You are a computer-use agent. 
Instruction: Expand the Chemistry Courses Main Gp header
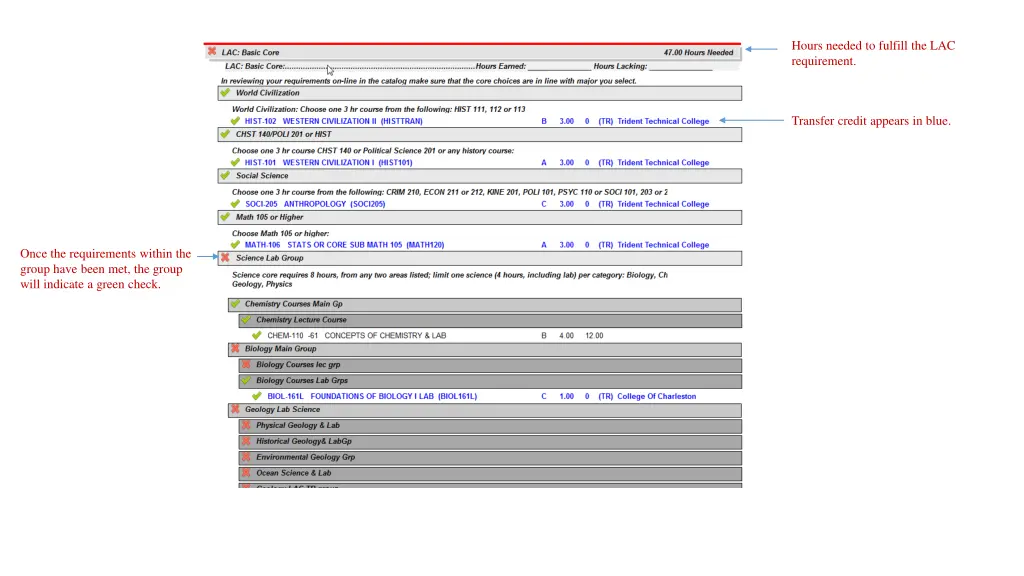tap(485, 304)
